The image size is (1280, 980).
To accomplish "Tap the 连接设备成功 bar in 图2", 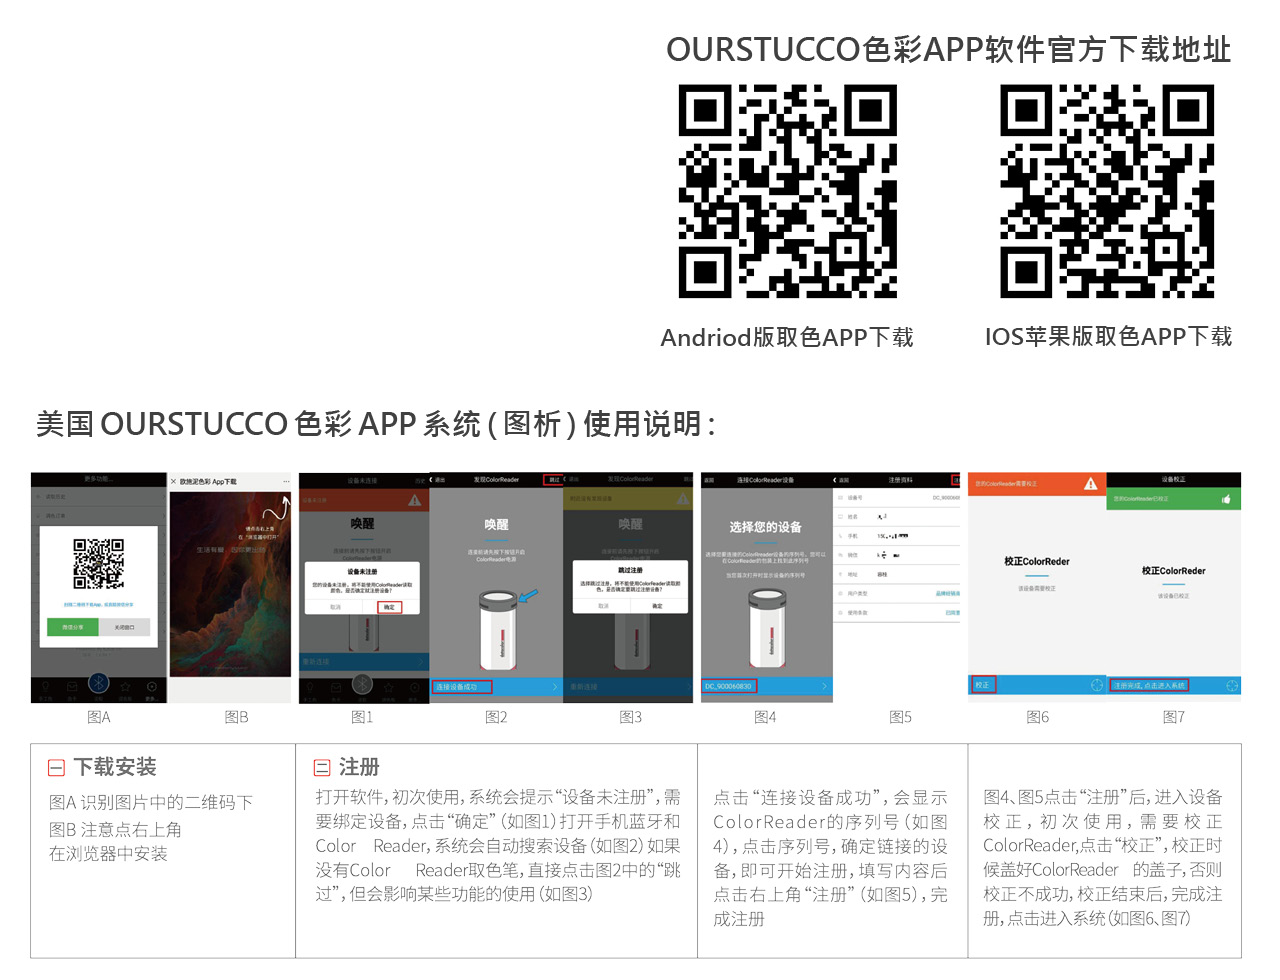I will click(x=496, y=687).
